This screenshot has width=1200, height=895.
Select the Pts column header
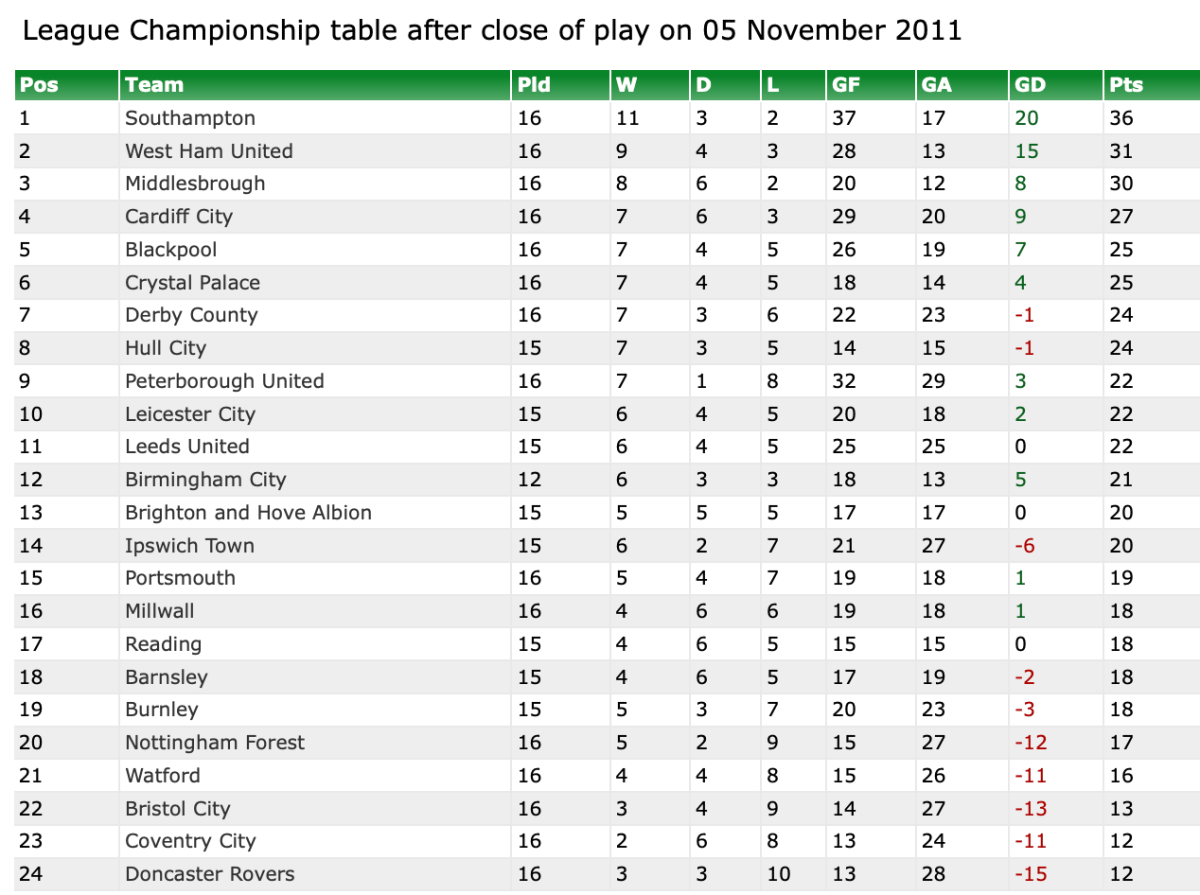point(1125,85)
